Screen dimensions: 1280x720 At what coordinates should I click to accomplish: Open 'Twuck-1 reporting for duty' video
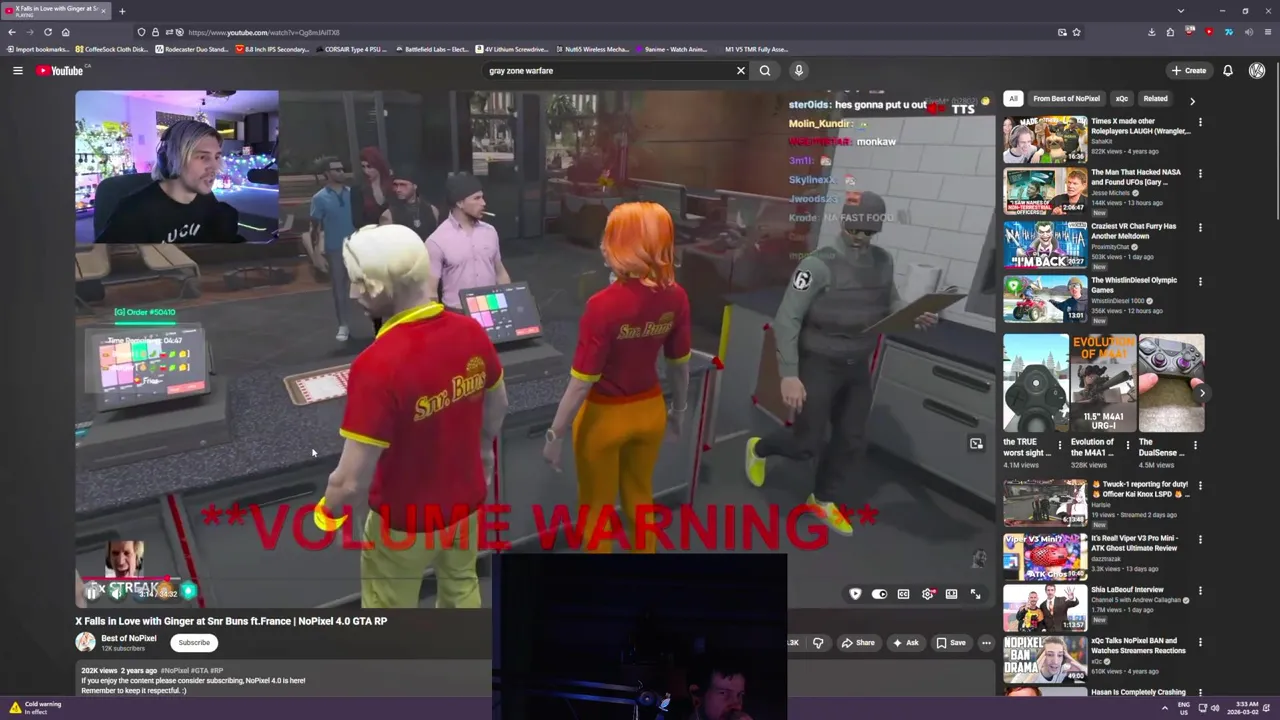click(x=1045, y=503)
